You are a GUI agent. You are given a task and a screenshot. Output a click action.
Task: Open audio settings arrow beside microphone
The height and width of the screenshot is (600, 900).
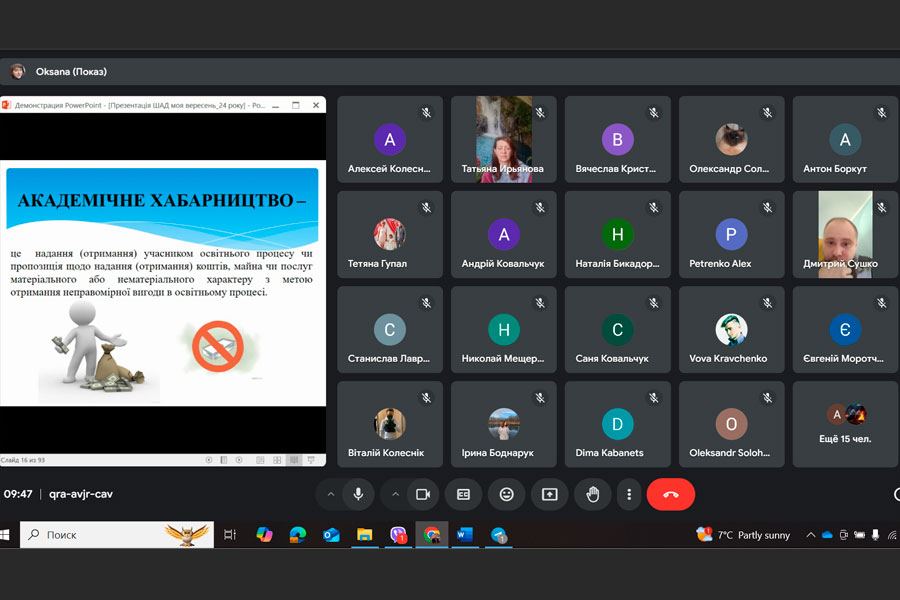pyautogui.click(x=331, y=494)
